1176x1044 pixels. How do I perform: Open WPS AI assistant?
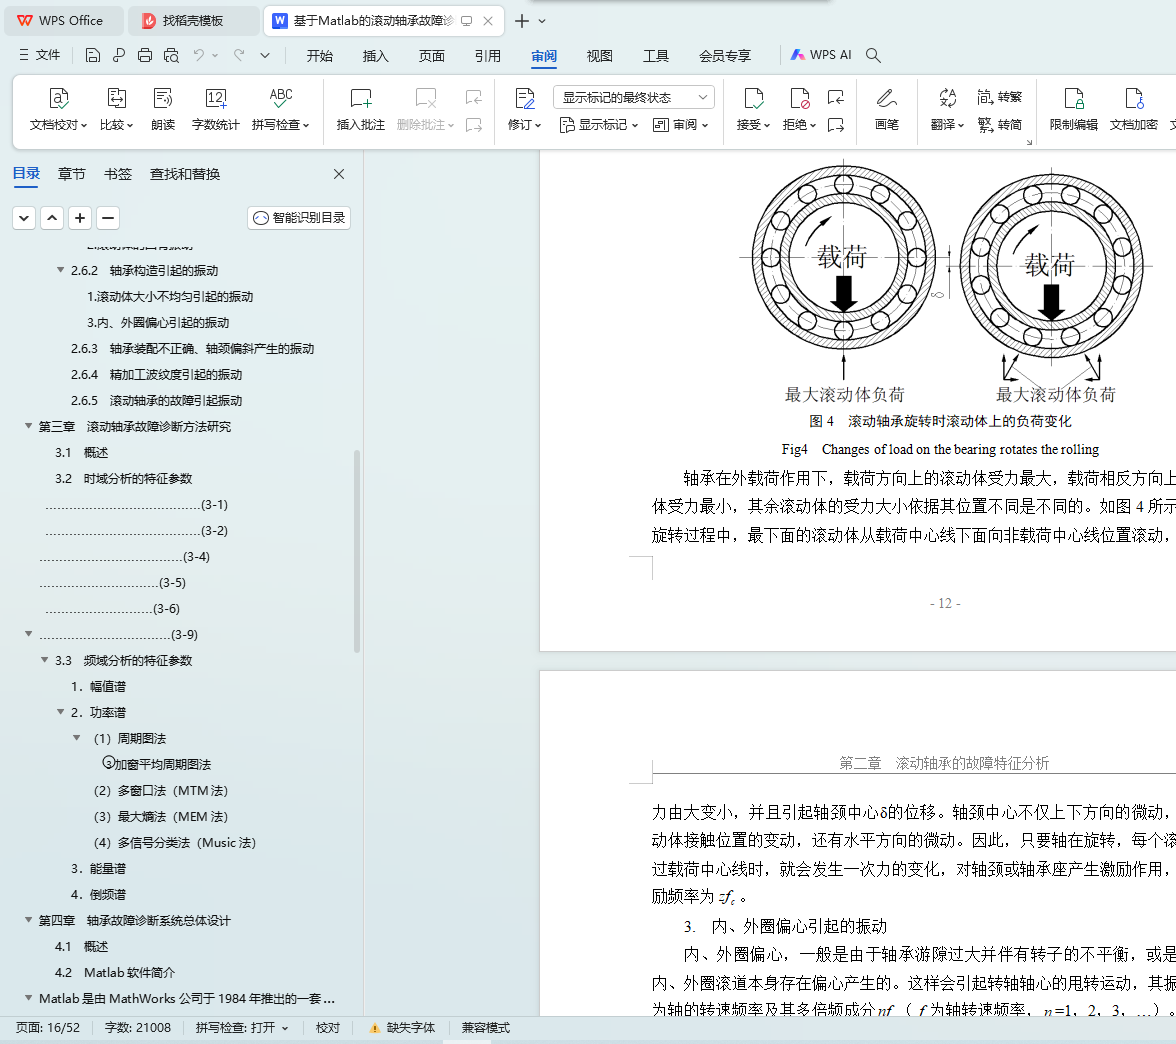click(820, 55)
